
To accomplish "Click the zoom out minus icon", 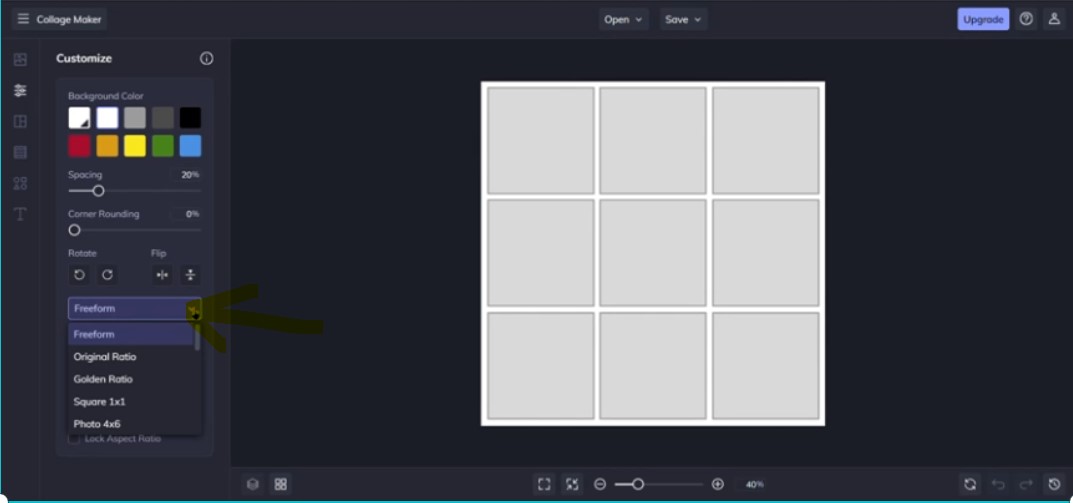I will tap(600, 484).
